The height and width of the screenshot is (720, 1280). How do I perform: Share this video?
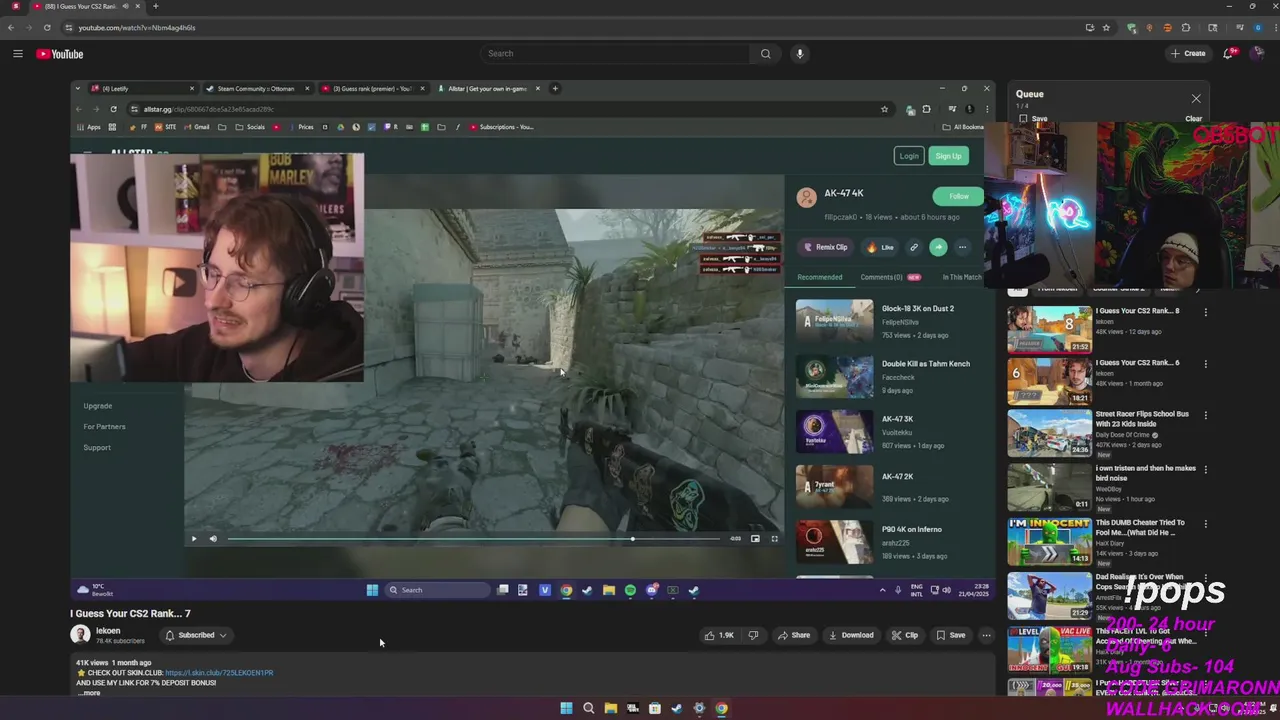tap(794, 635)
